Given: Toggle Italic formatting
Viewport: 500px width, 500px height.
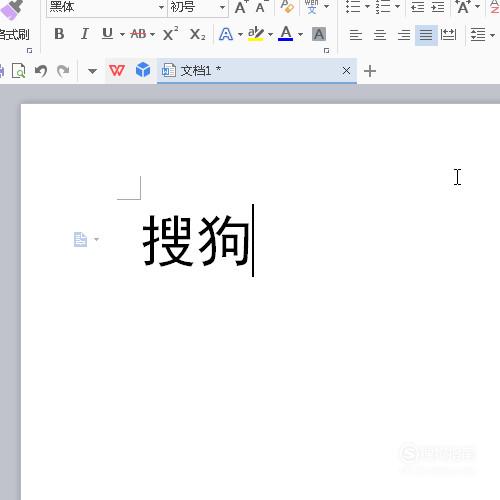Looking at the screenshot, I should (84, 34).
